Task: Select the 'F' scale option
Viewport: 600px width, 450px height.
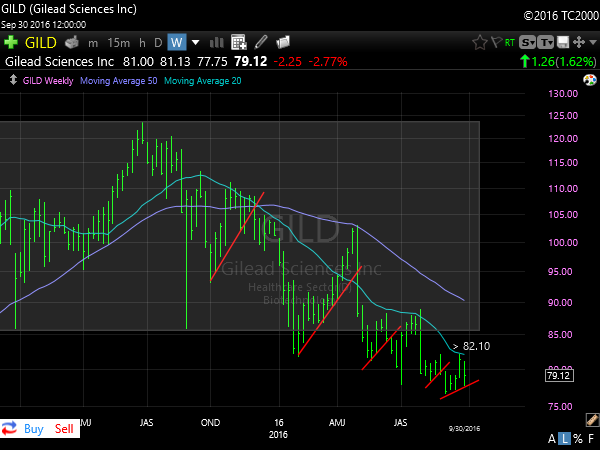Action: tap(592, 439)
